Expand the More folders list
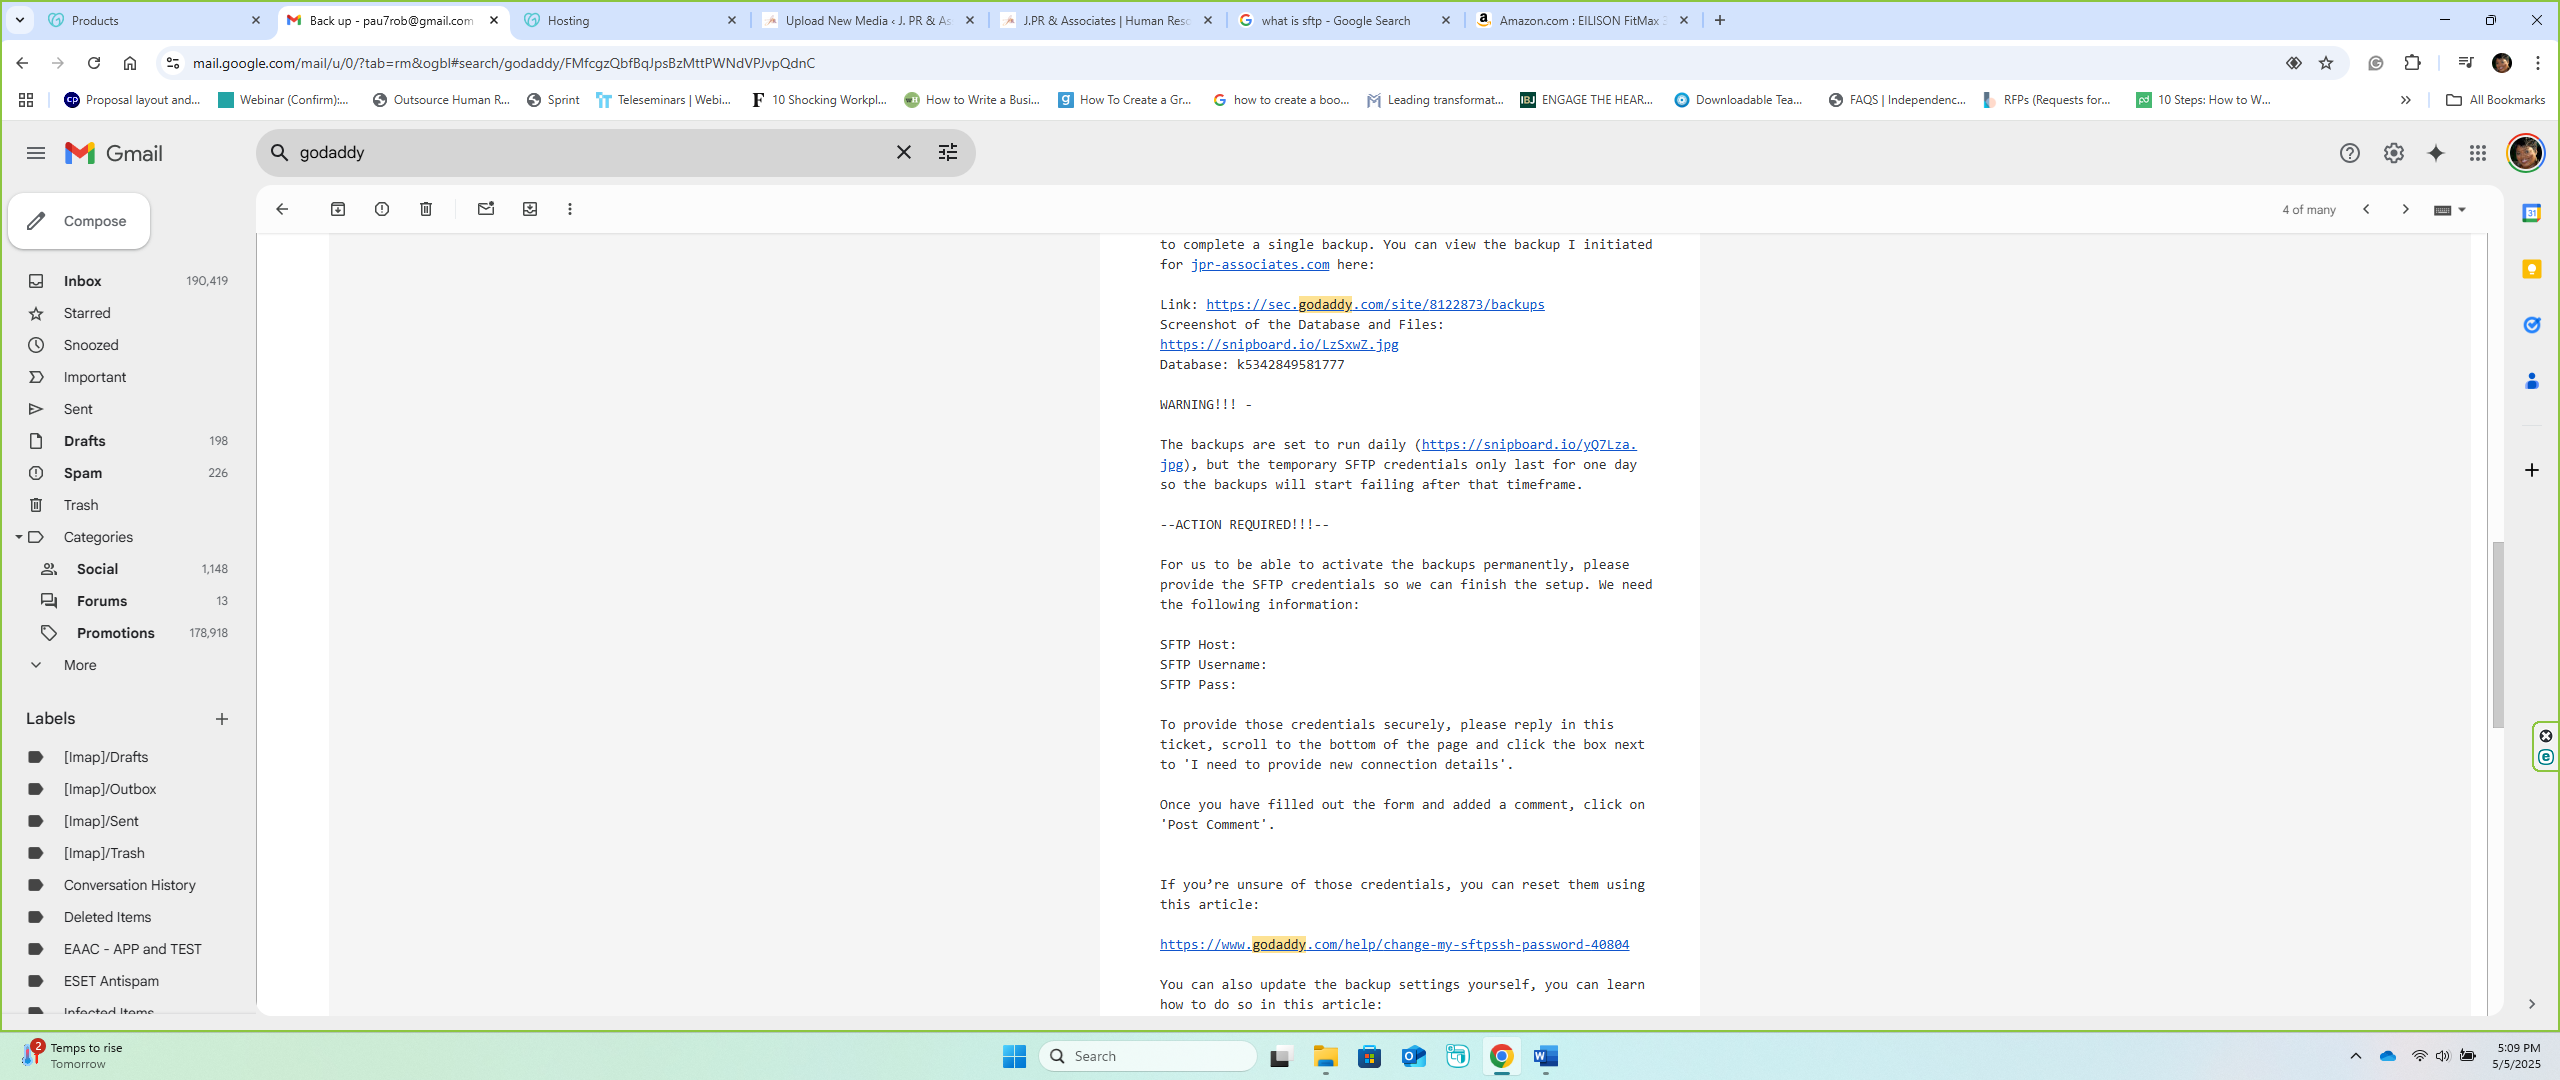2560x1080 pixels. click(x=80, y=665)
